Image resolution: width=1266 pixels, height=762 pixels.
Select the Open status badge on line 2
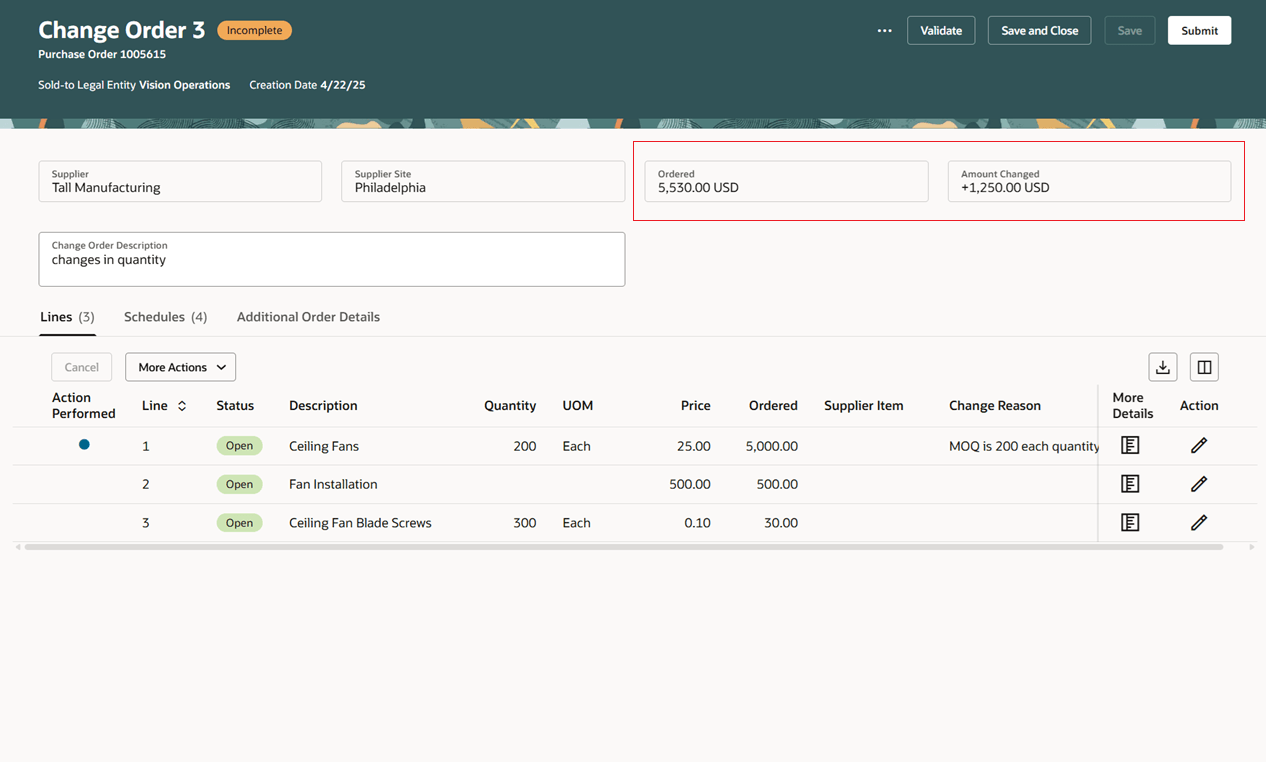coord(239,483)
